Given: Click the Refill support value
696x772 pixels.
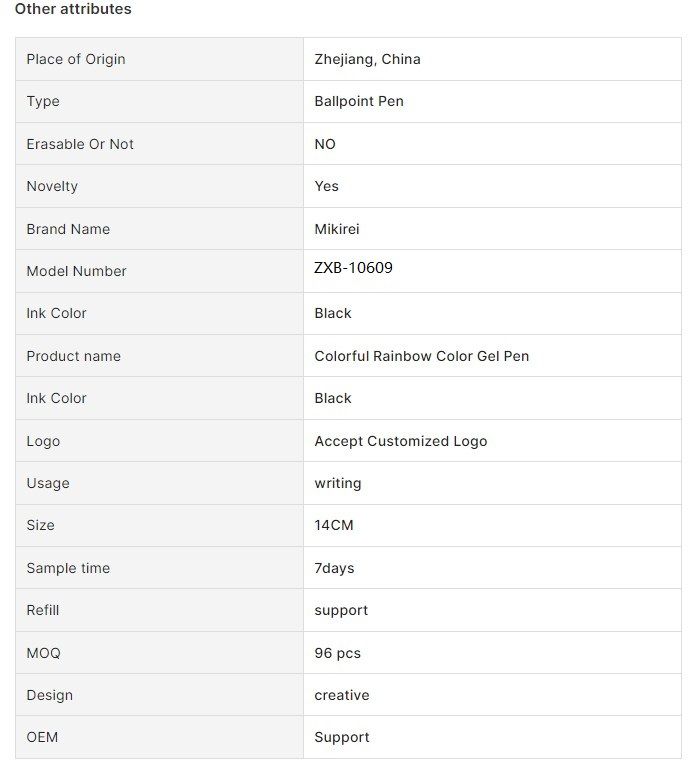Looking at the screenshot, I should coord(341,611).
